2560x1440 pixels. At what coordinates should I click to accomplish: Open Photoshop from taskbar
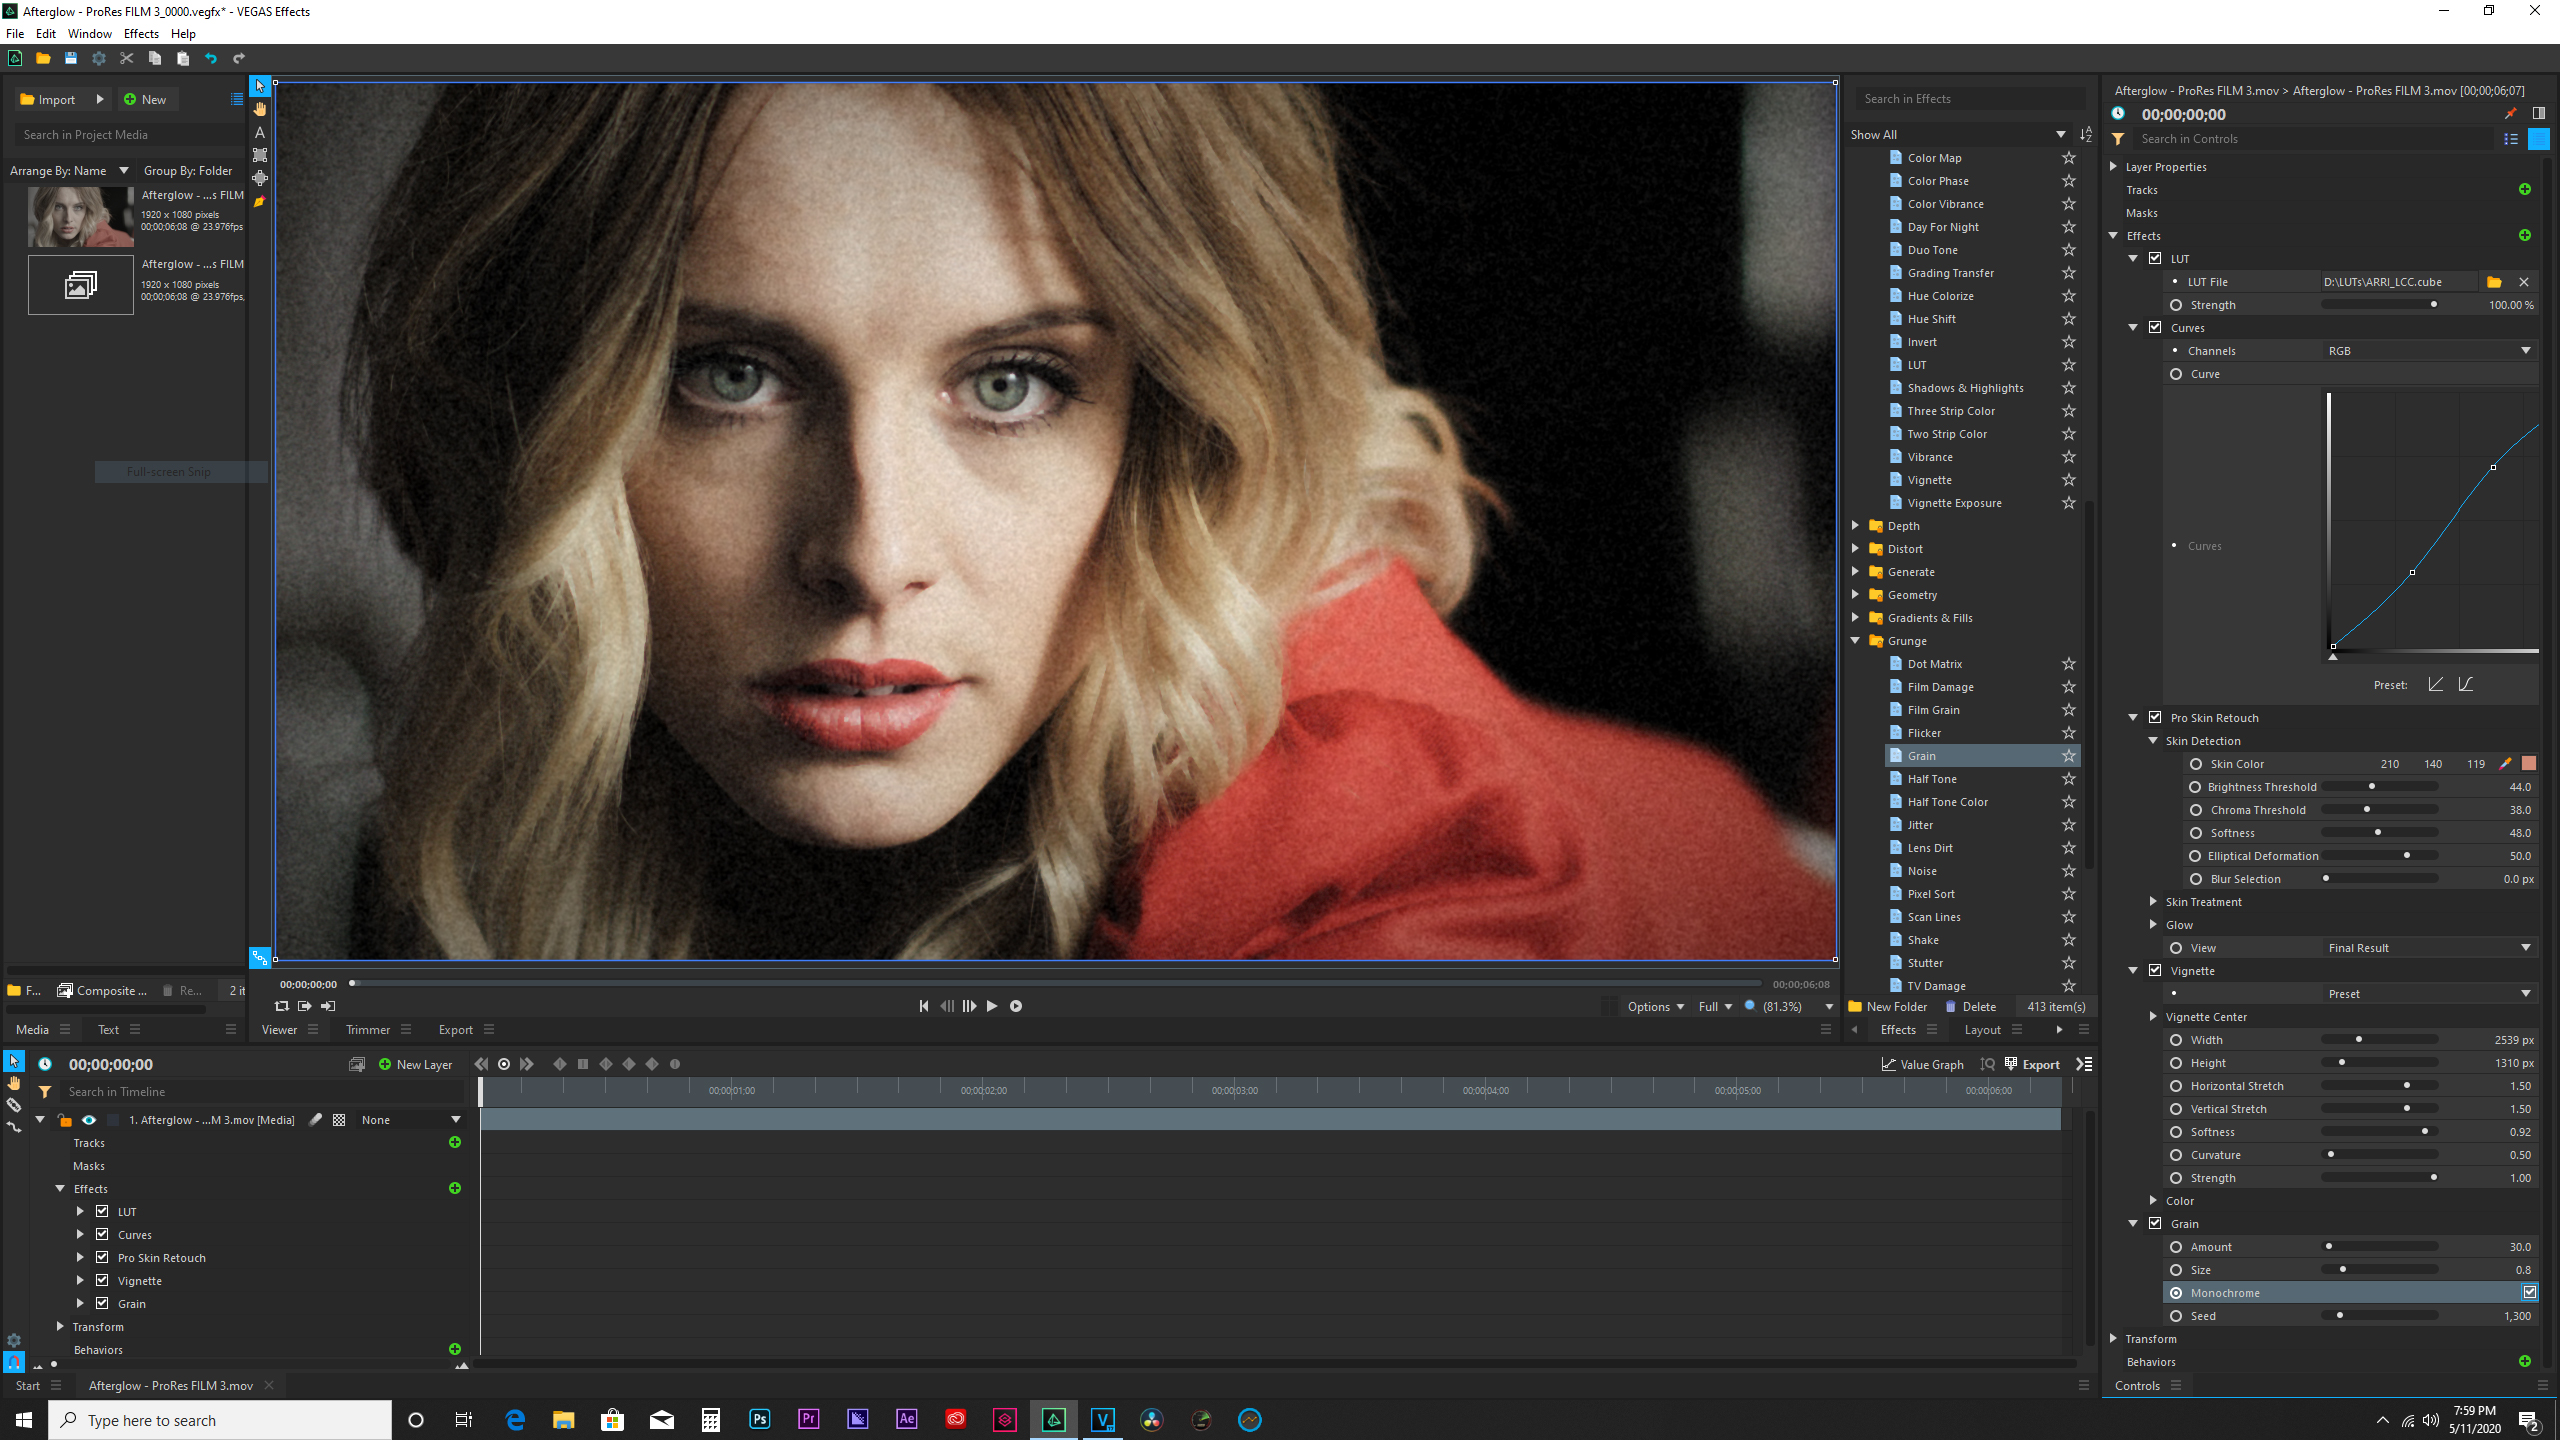tap(759, 1419)
